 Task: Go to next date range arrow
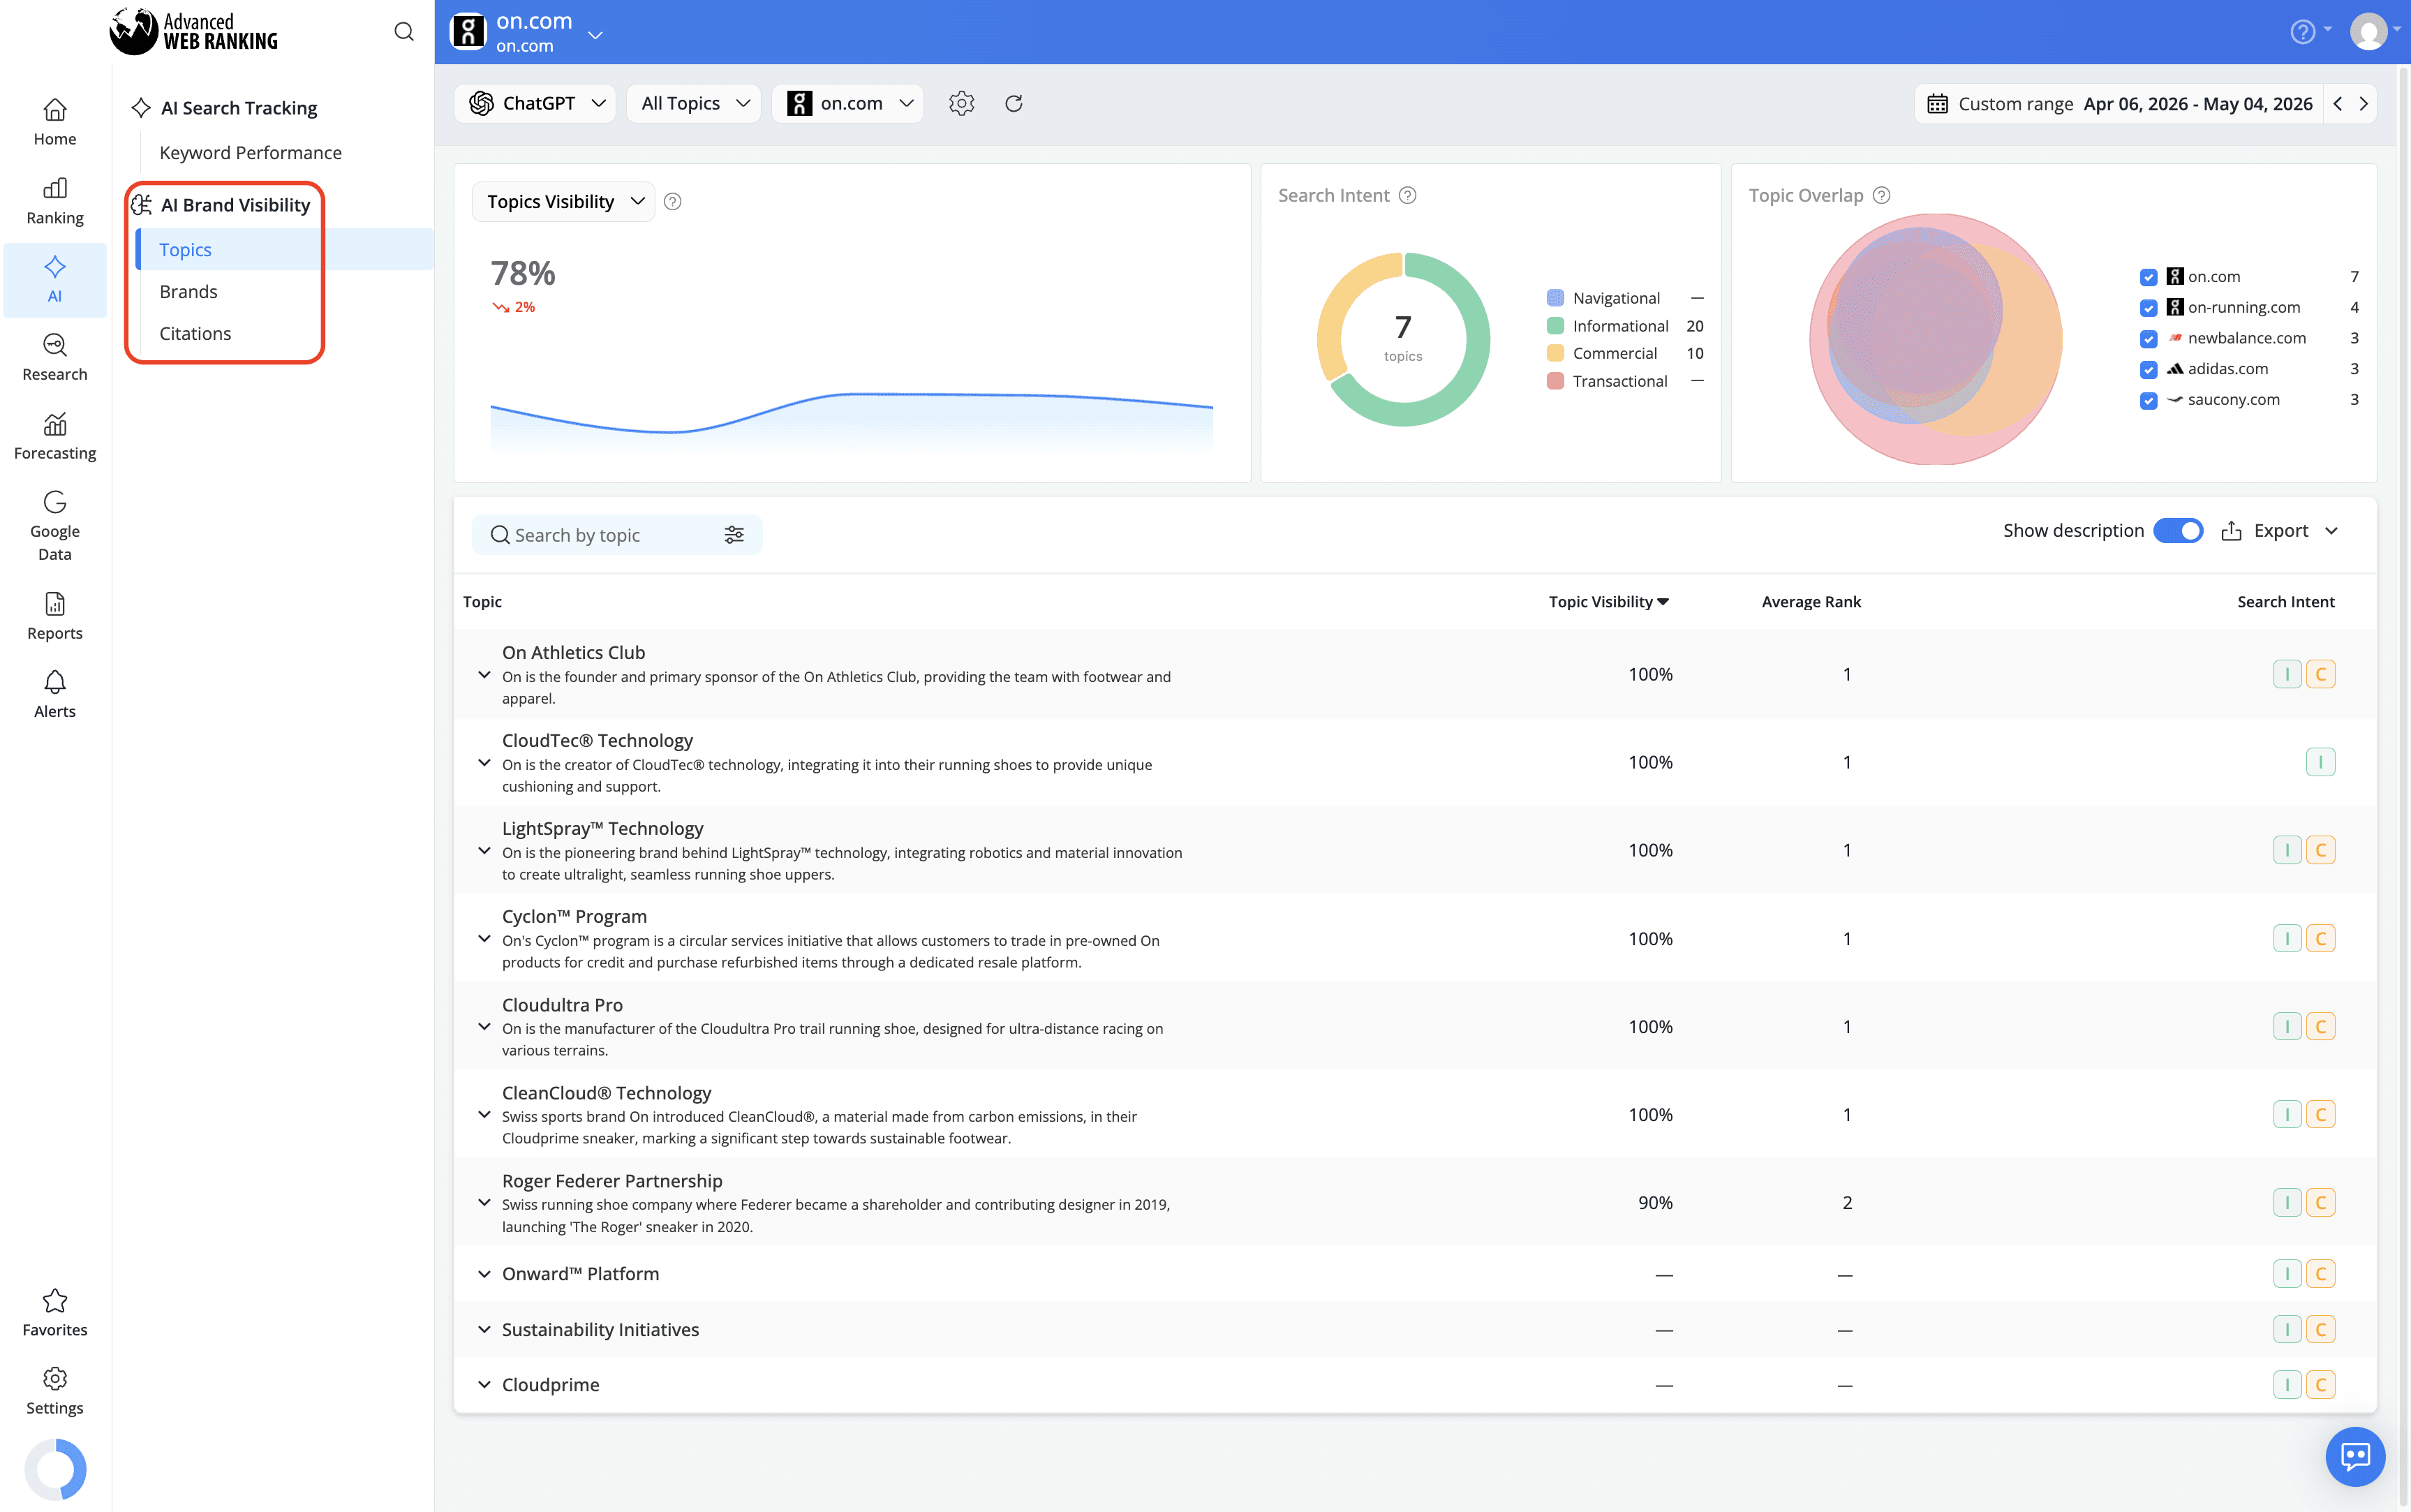[x=2364, y=103]
